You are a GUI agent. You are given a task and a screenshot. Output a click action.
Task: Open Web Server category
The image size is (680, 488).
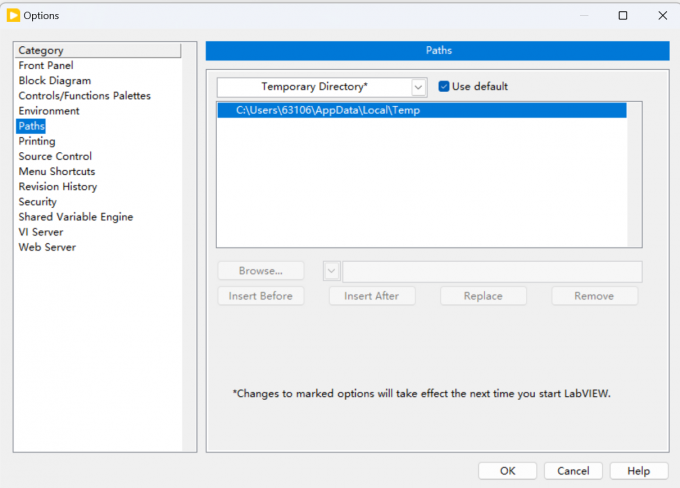point(47,247)
